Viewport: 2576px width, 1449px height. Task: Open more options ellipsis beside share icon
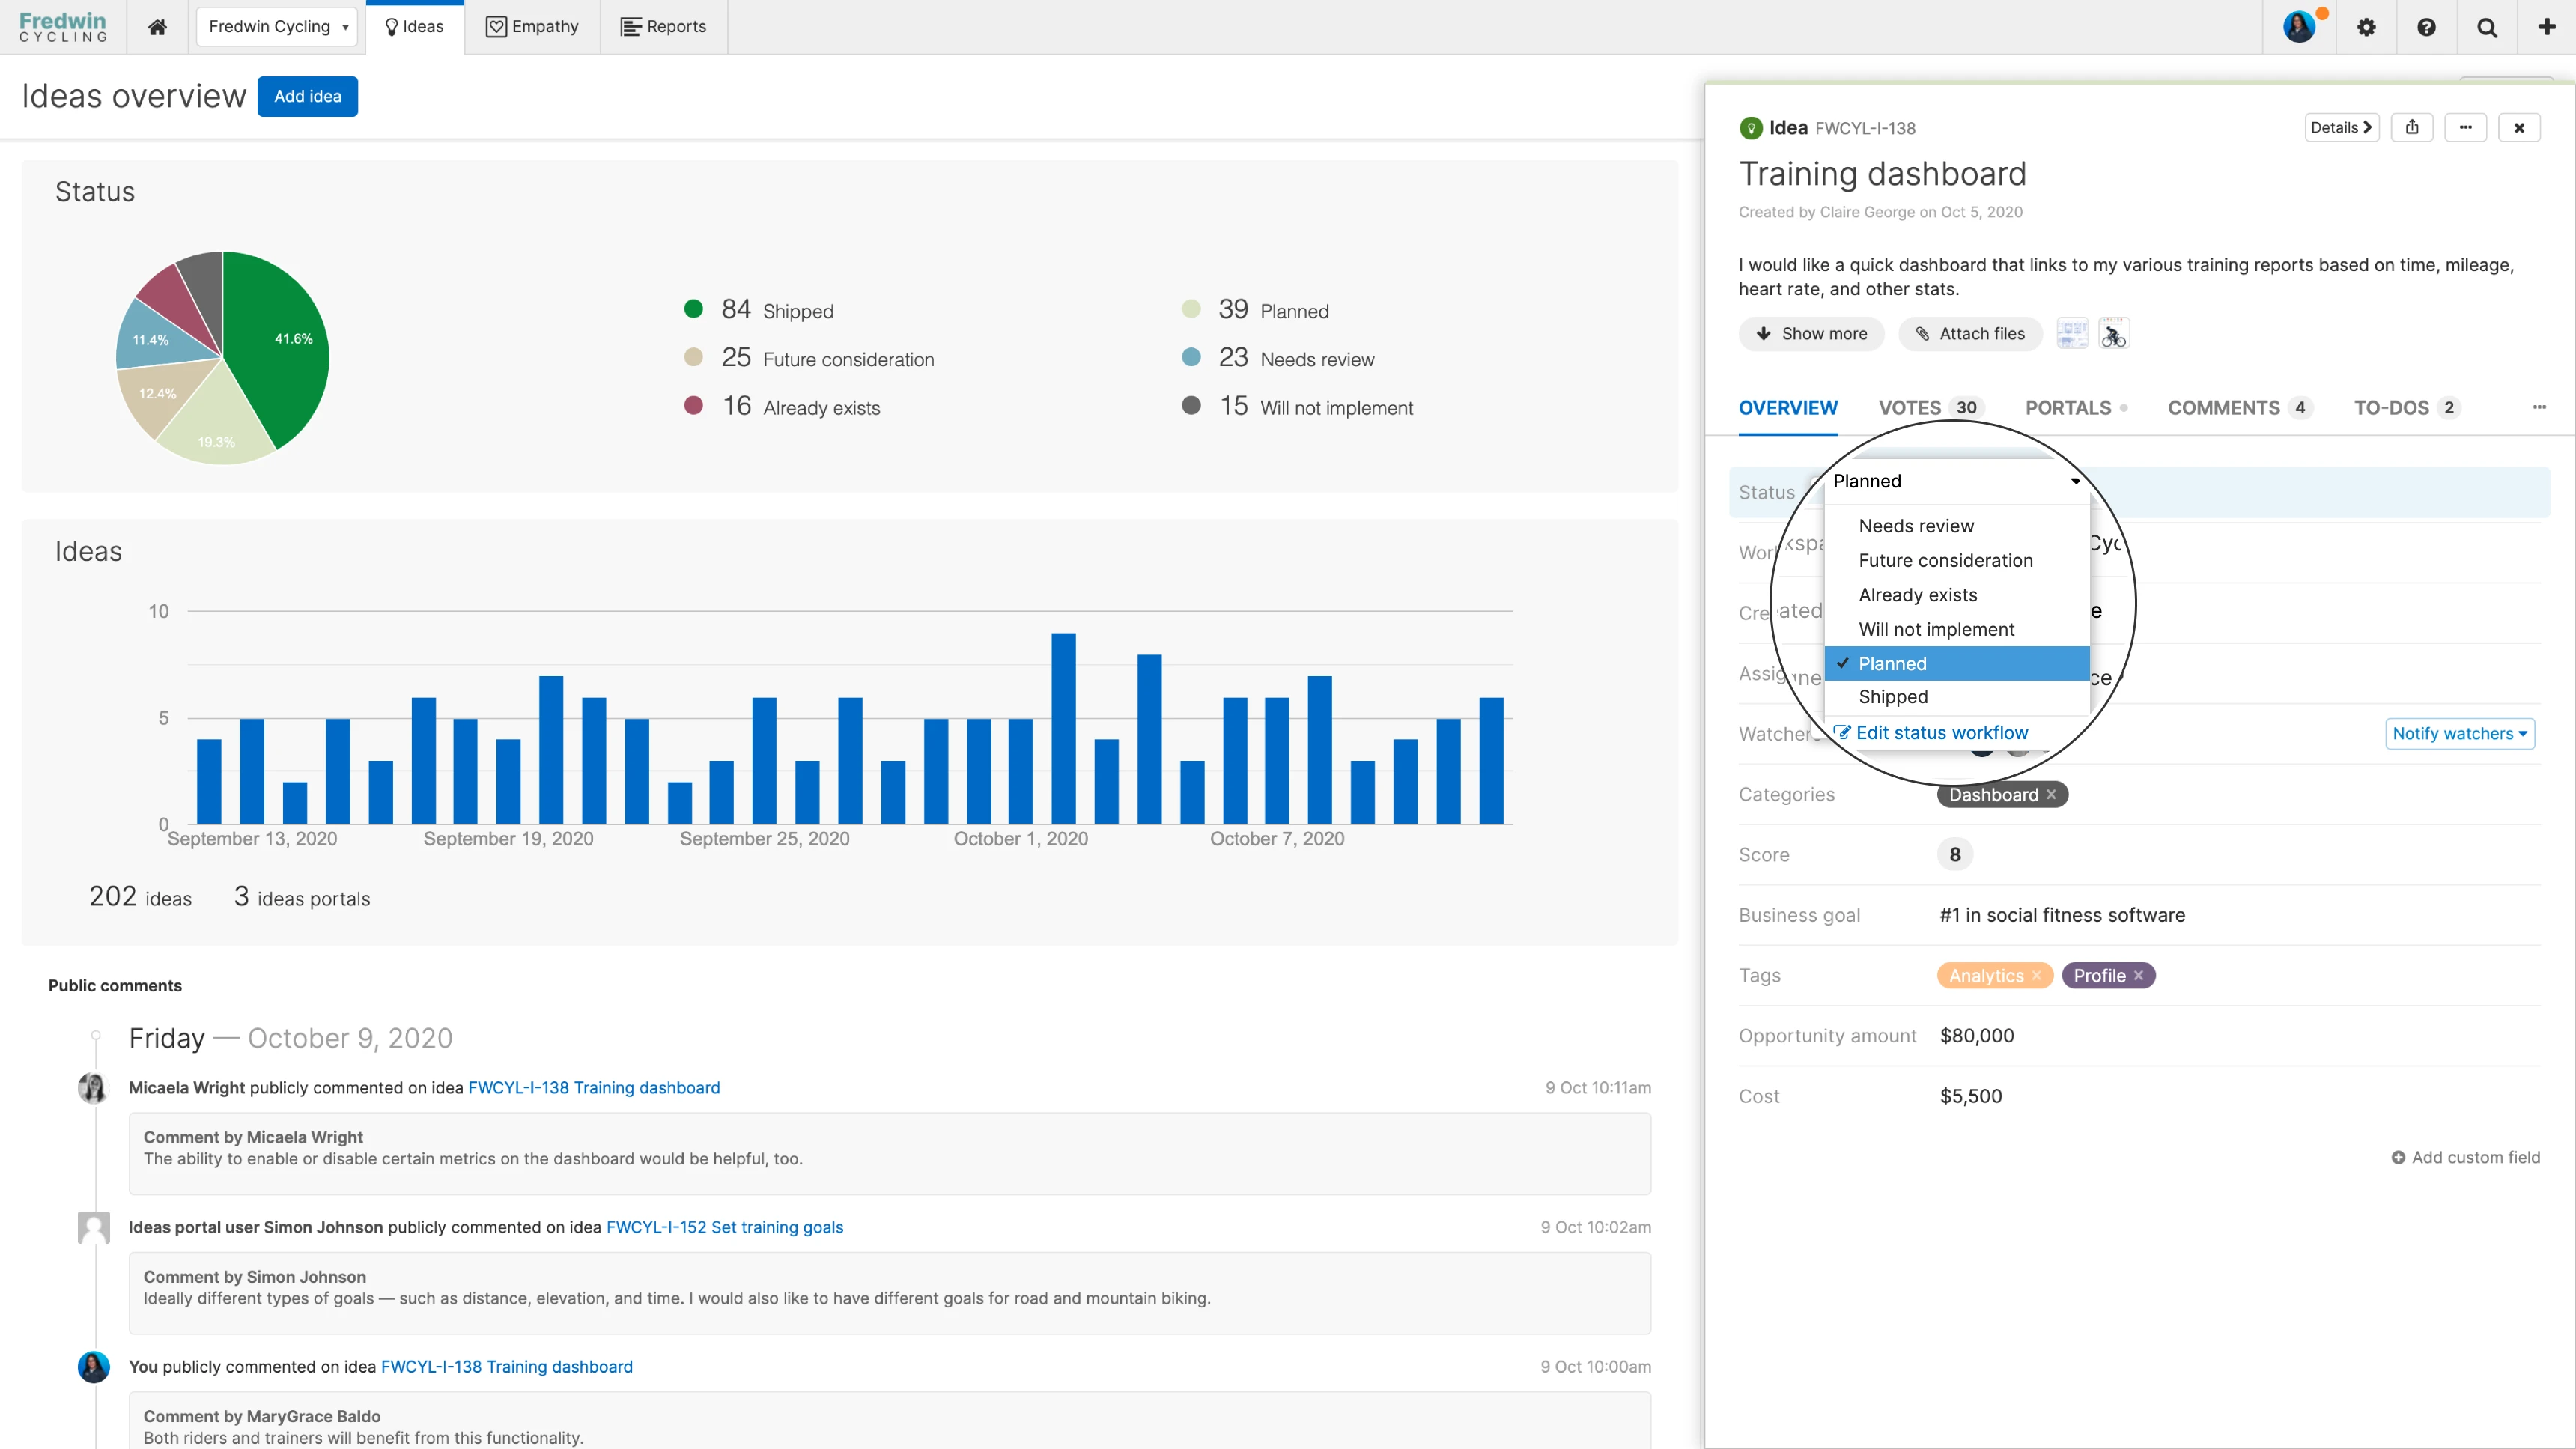point(2466,127)
